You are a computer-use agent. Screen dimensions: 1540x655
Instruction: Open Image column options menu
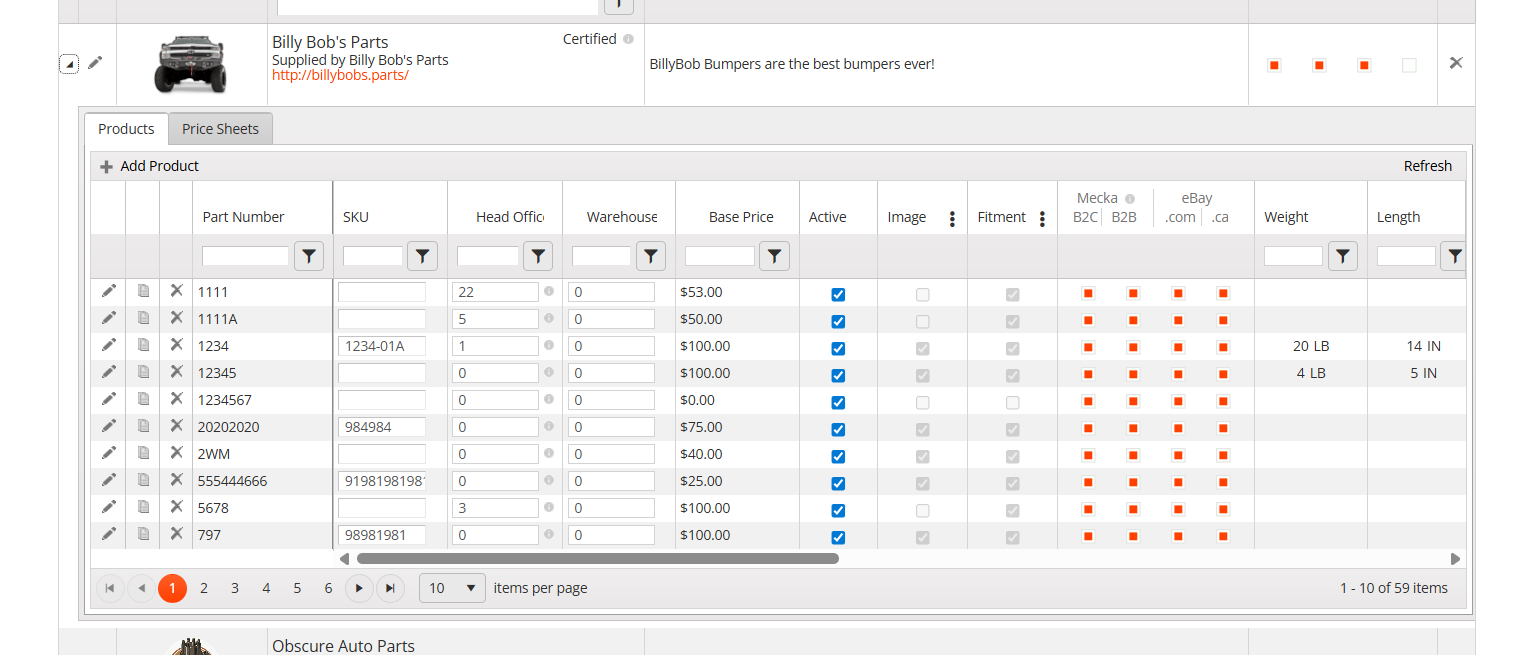point(952,218)
